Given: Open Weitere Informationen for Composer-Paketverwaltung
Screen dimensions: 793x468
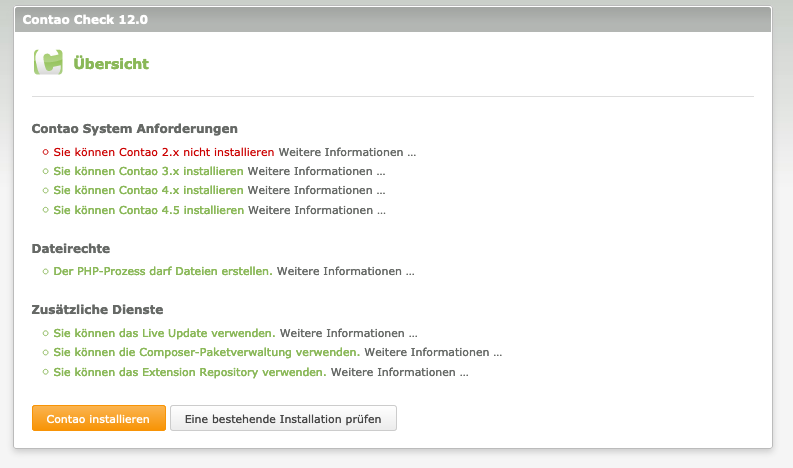Looking at the screenshot, I should pyautogui.click(x=432, y=352).
